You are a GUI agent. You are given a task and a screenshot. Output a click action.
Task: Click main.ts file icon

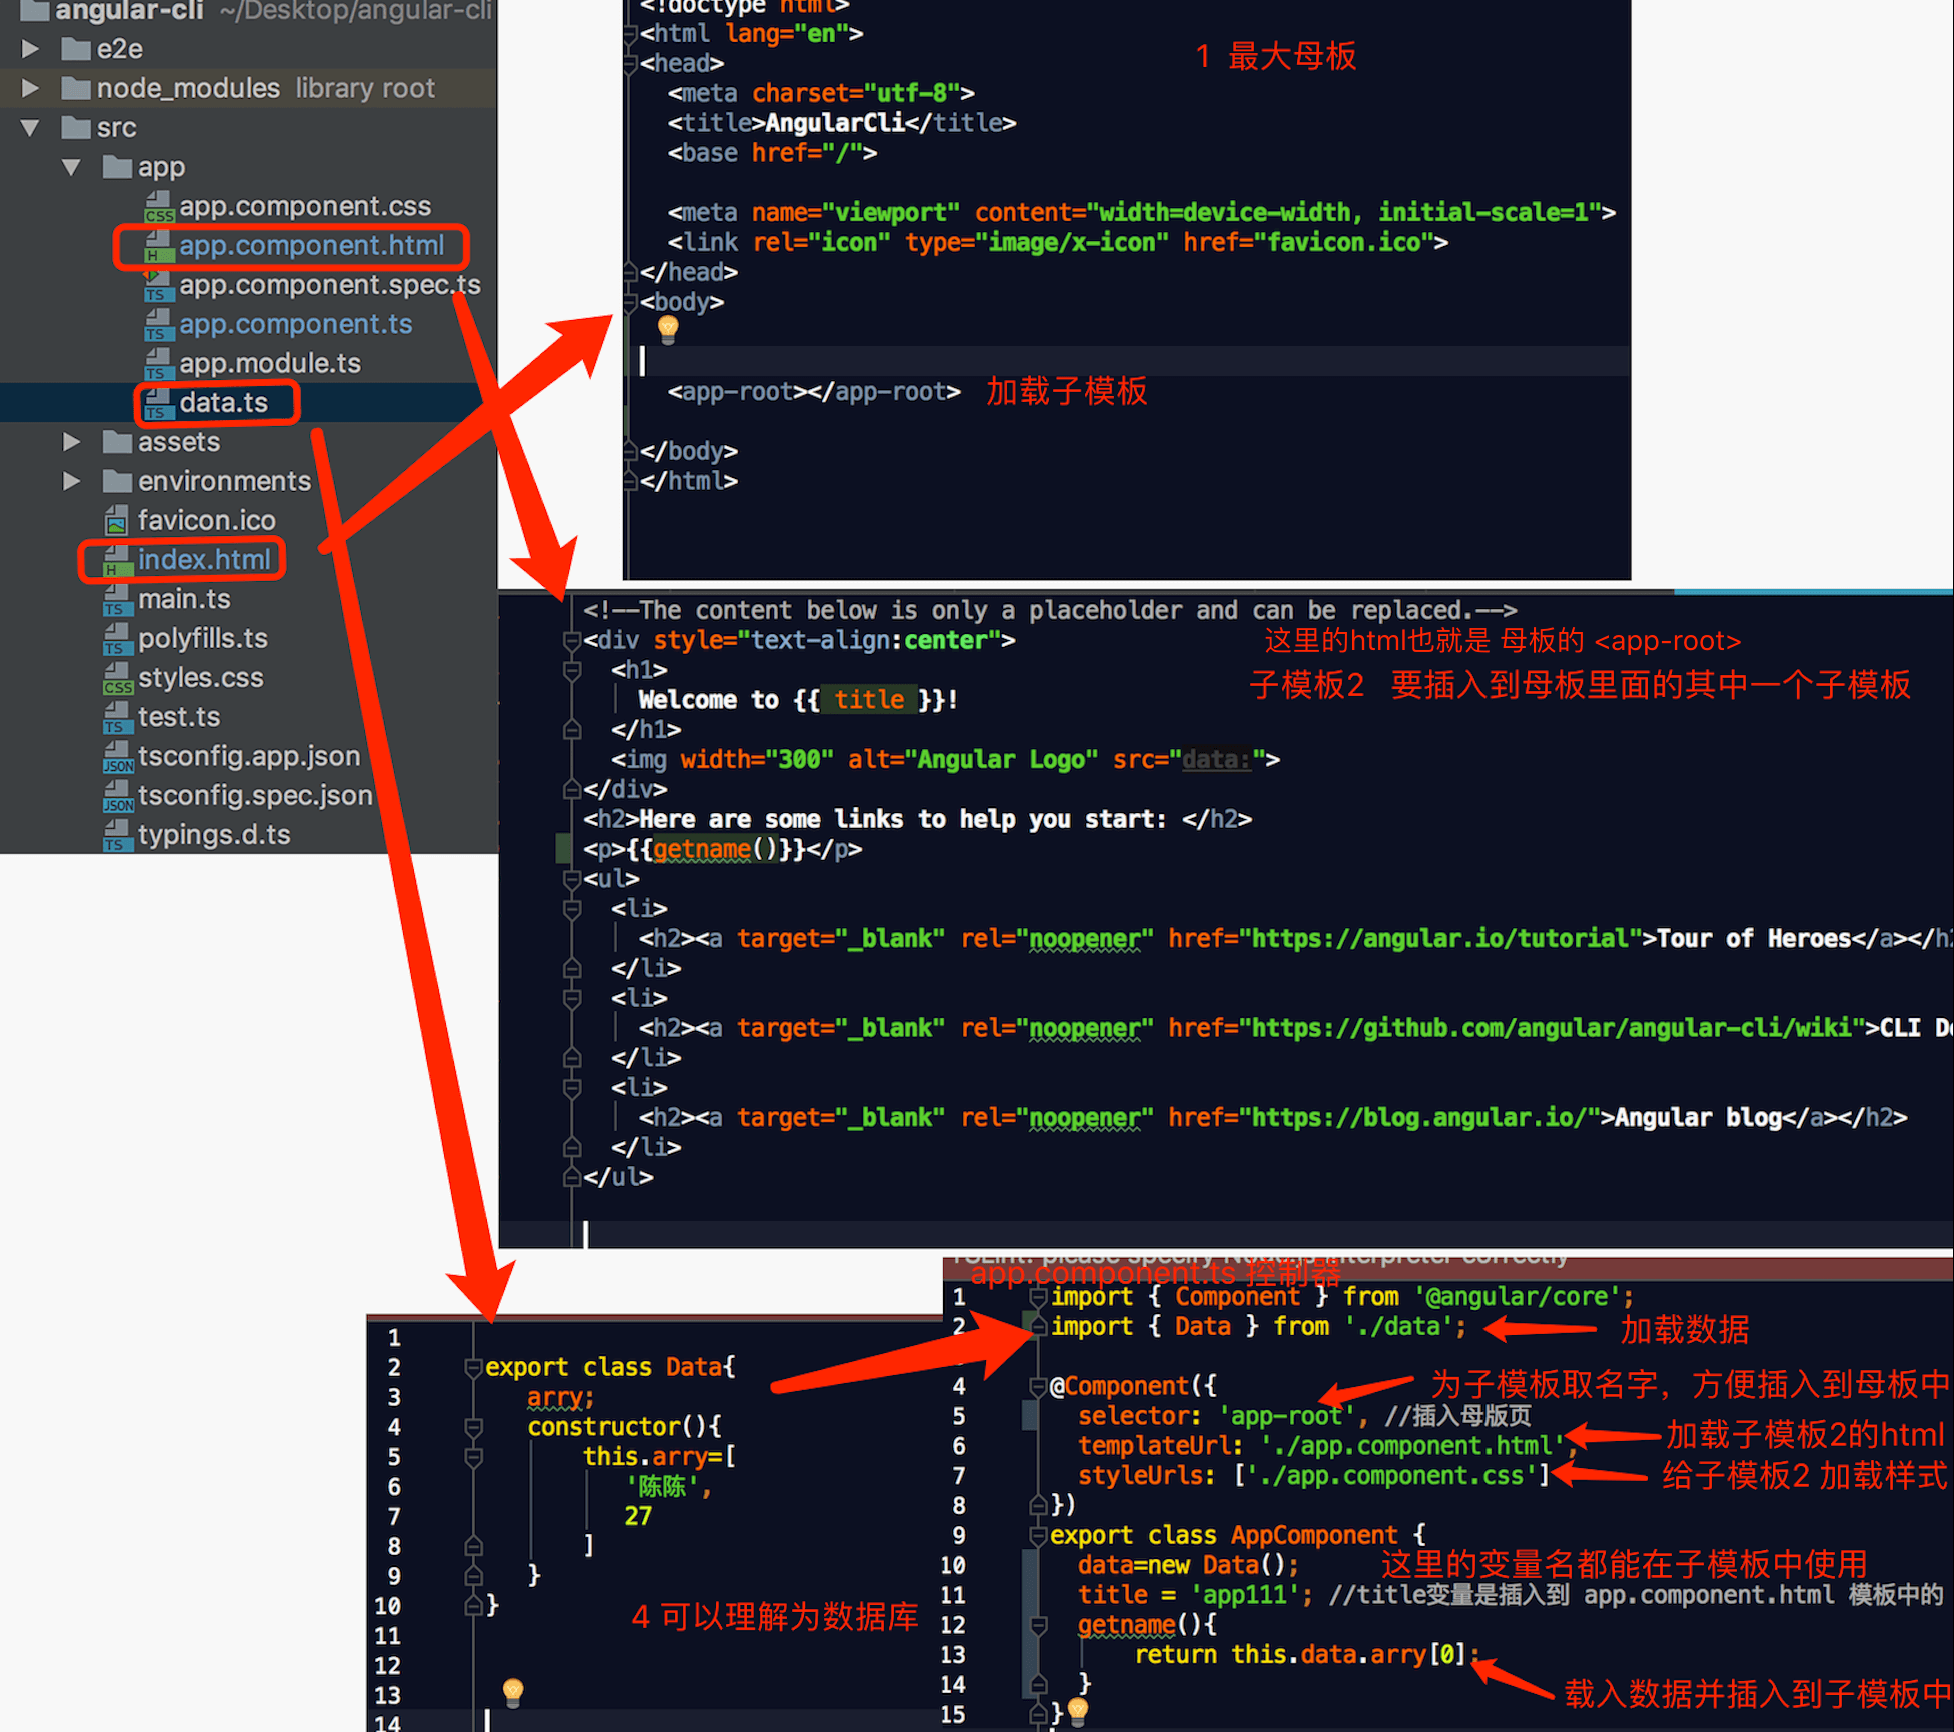pos(117,599)
